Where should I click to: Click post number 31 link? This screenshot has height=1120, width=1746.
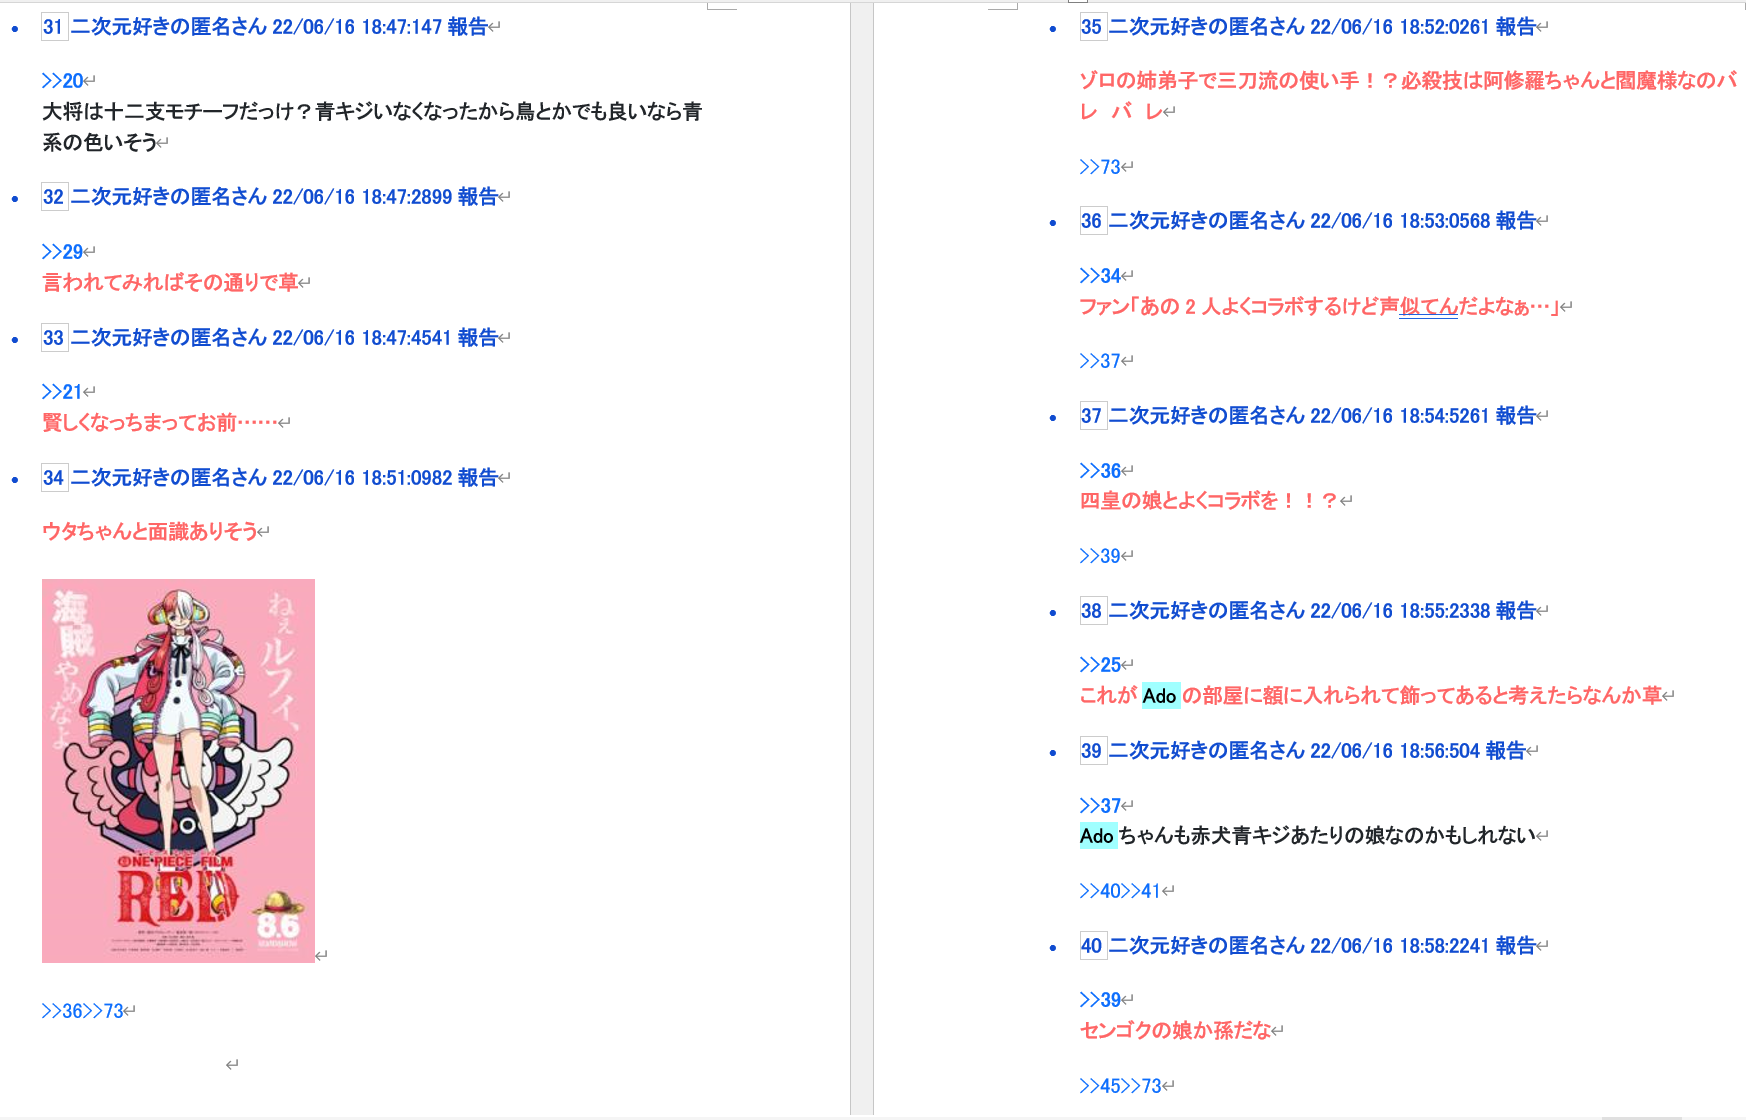[53, 27]
